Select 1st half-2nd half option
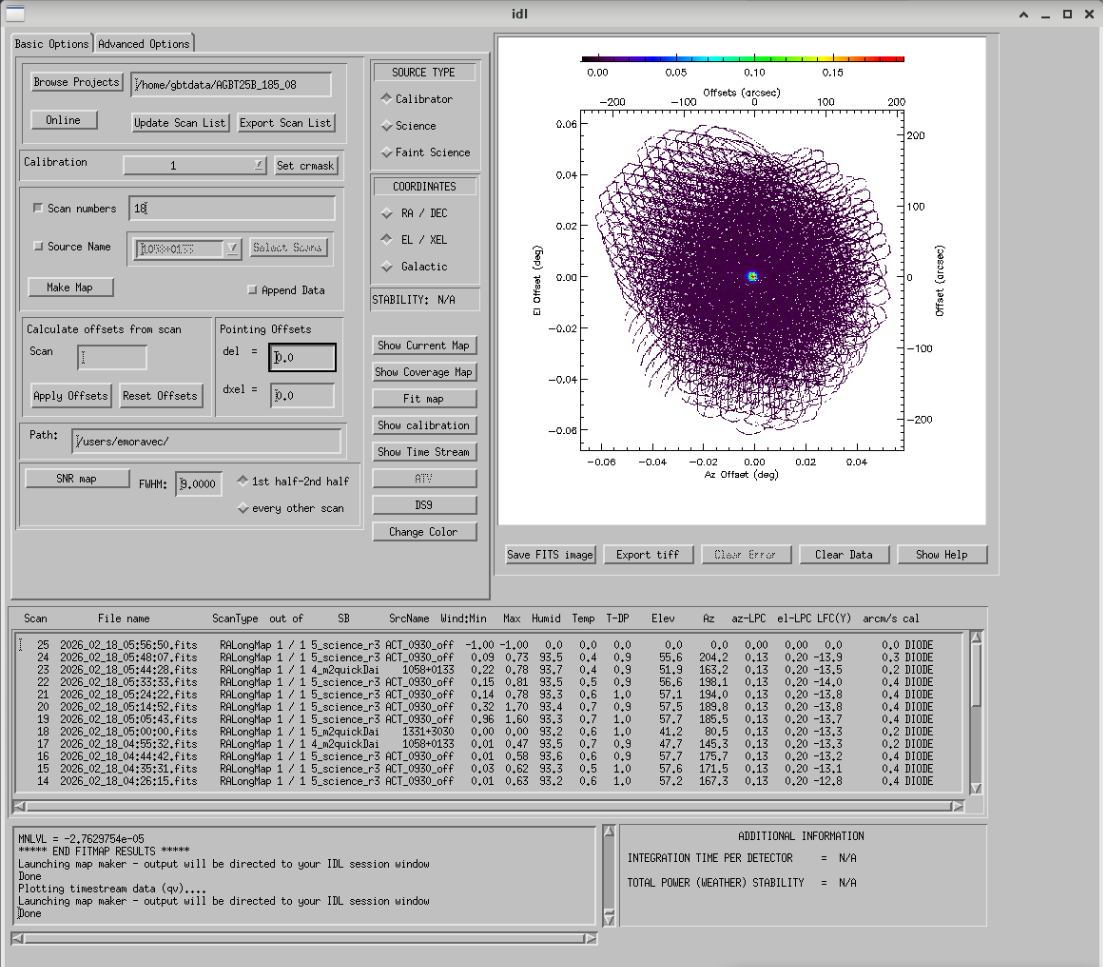The image size is (1103, 967). [243, 481]
